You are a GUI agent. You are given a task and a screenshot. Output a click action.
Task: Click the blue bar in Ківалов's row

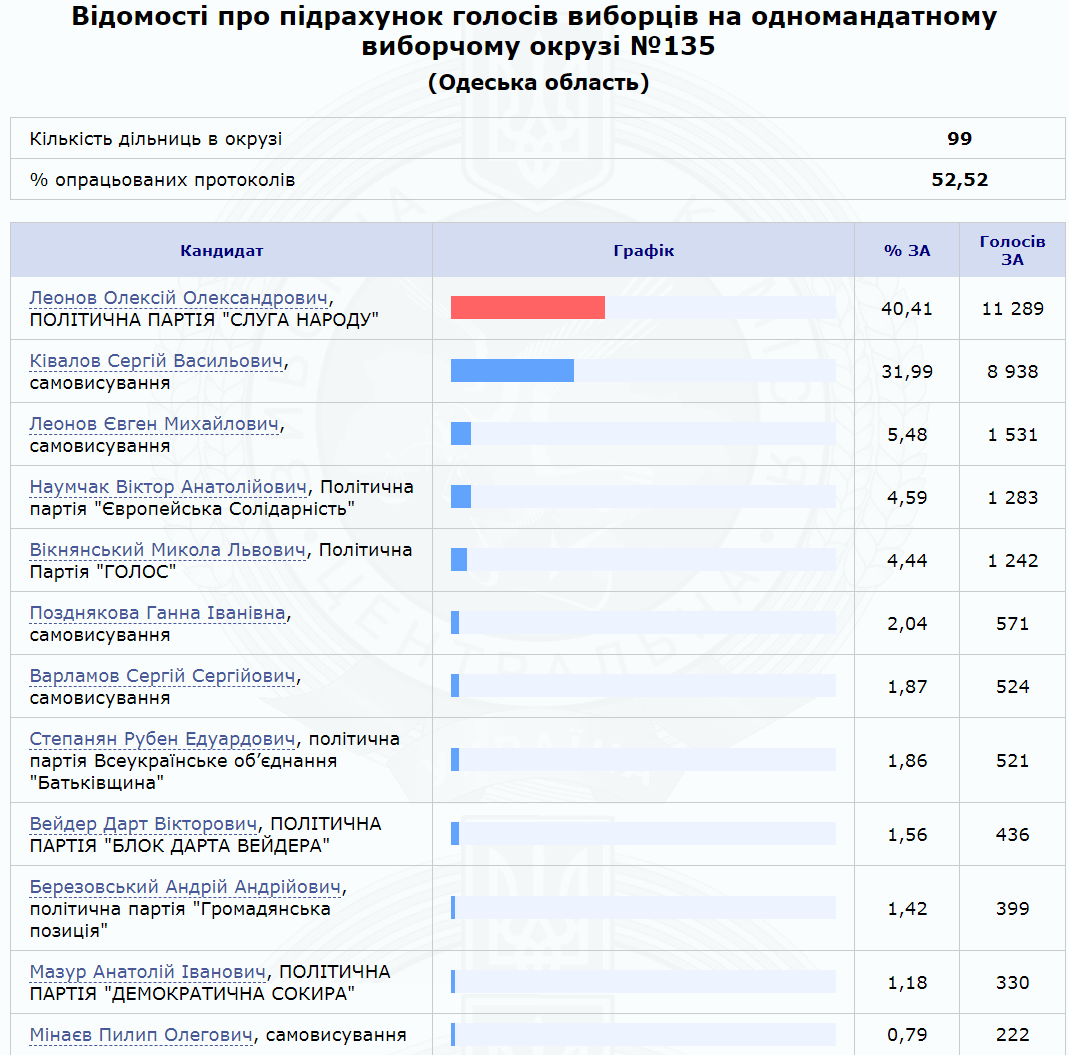pos(512,371)
